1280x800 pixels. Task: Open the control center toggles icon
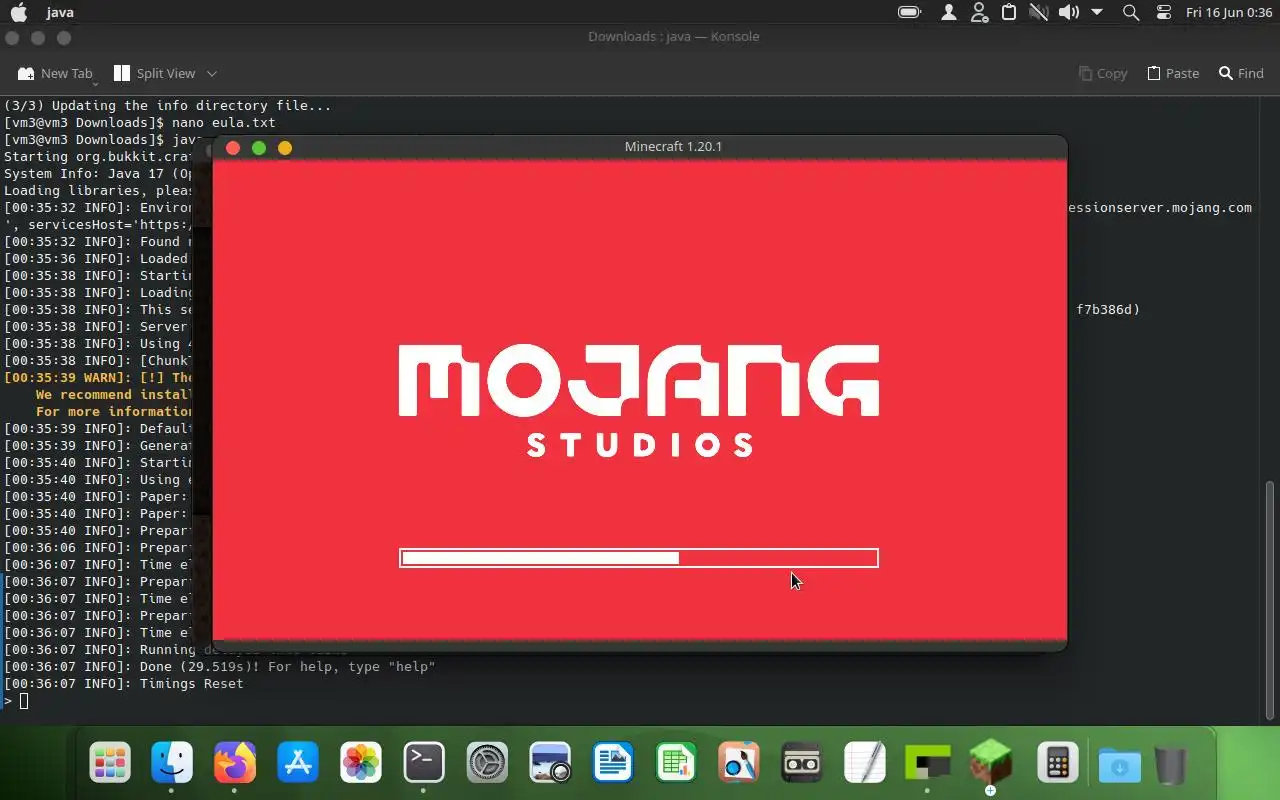1163,12
